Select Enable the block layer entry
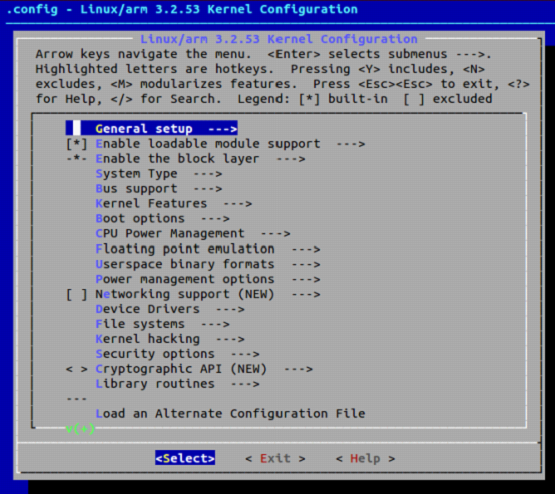Image resolution: width=555 pixels, height=494 pixels. point(186,159)
